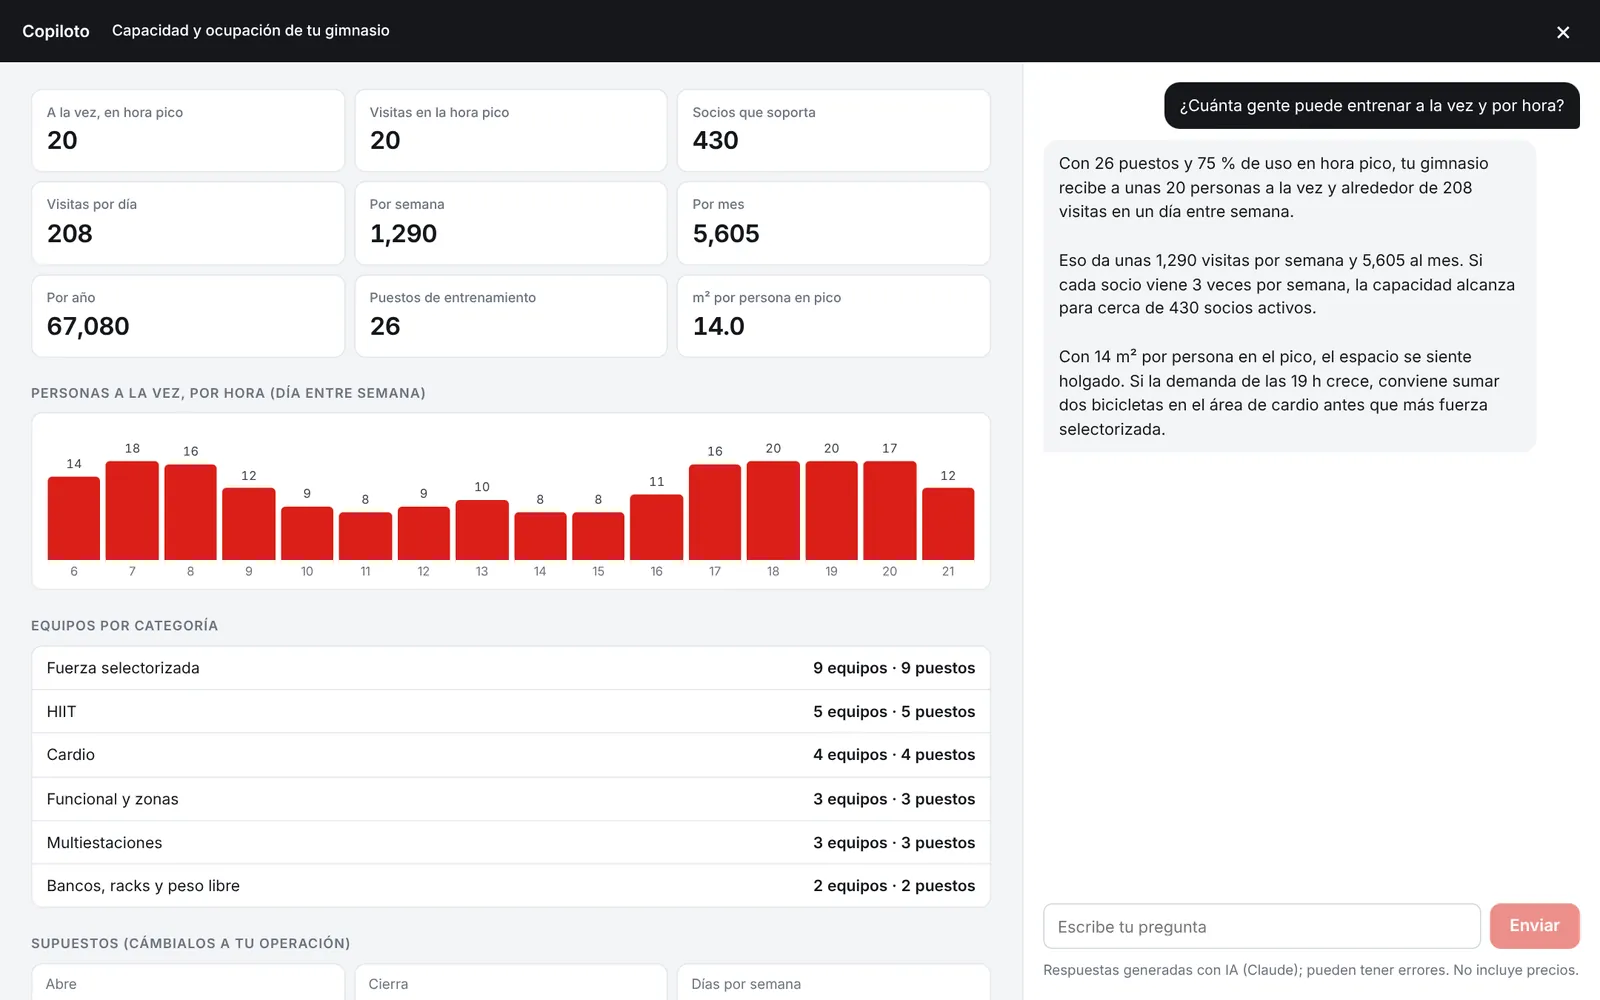
Task: Click the chart bar for hour 13
Action: (x=482, y=530)
